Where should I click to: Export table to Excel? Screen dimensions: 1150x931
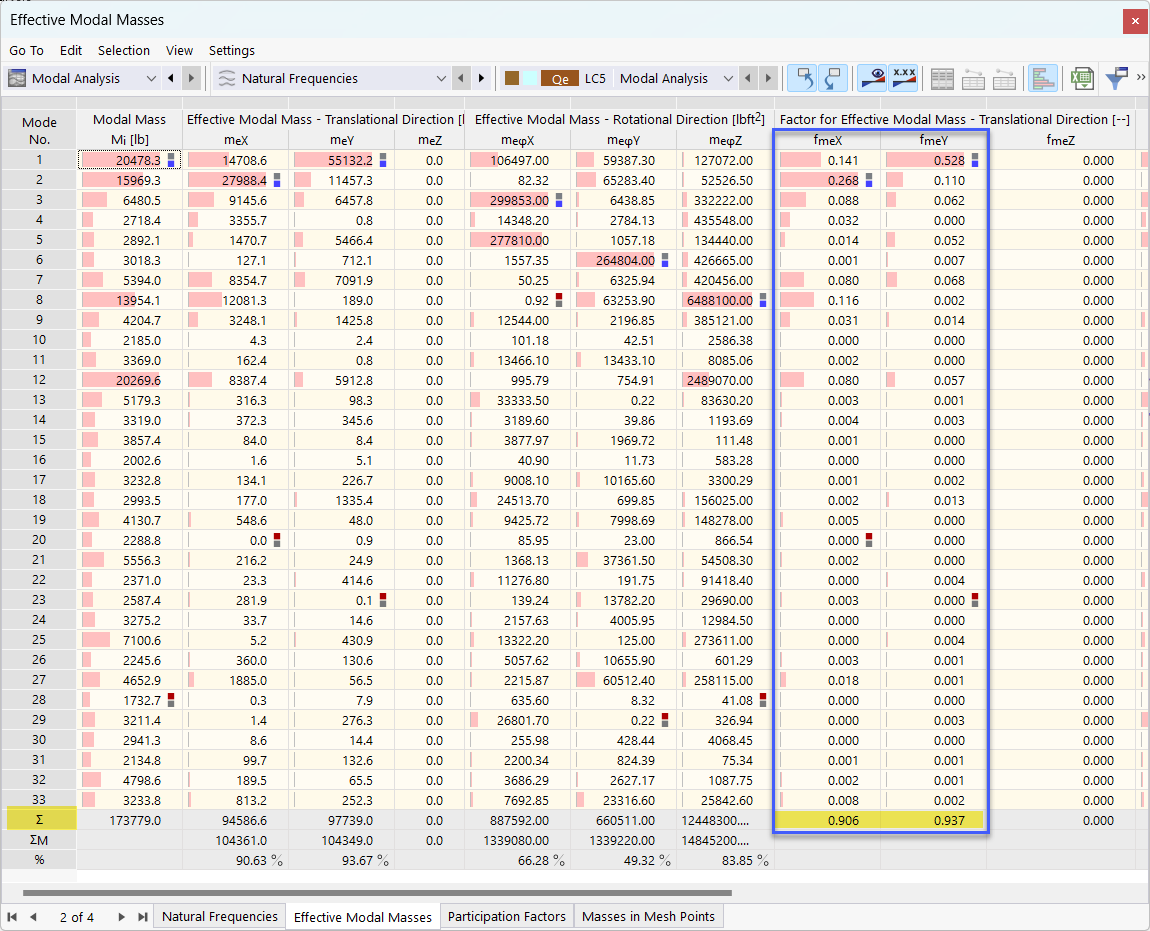(1081, 79)
